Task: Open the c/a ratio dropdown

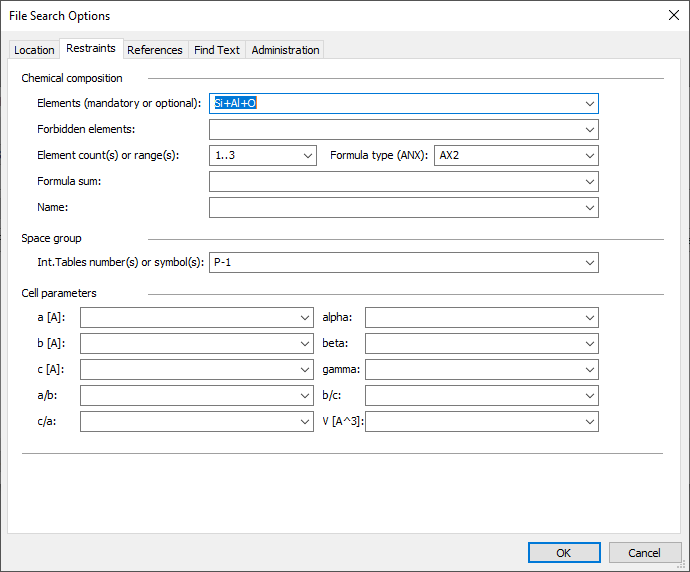Action: tap(305, 422)
